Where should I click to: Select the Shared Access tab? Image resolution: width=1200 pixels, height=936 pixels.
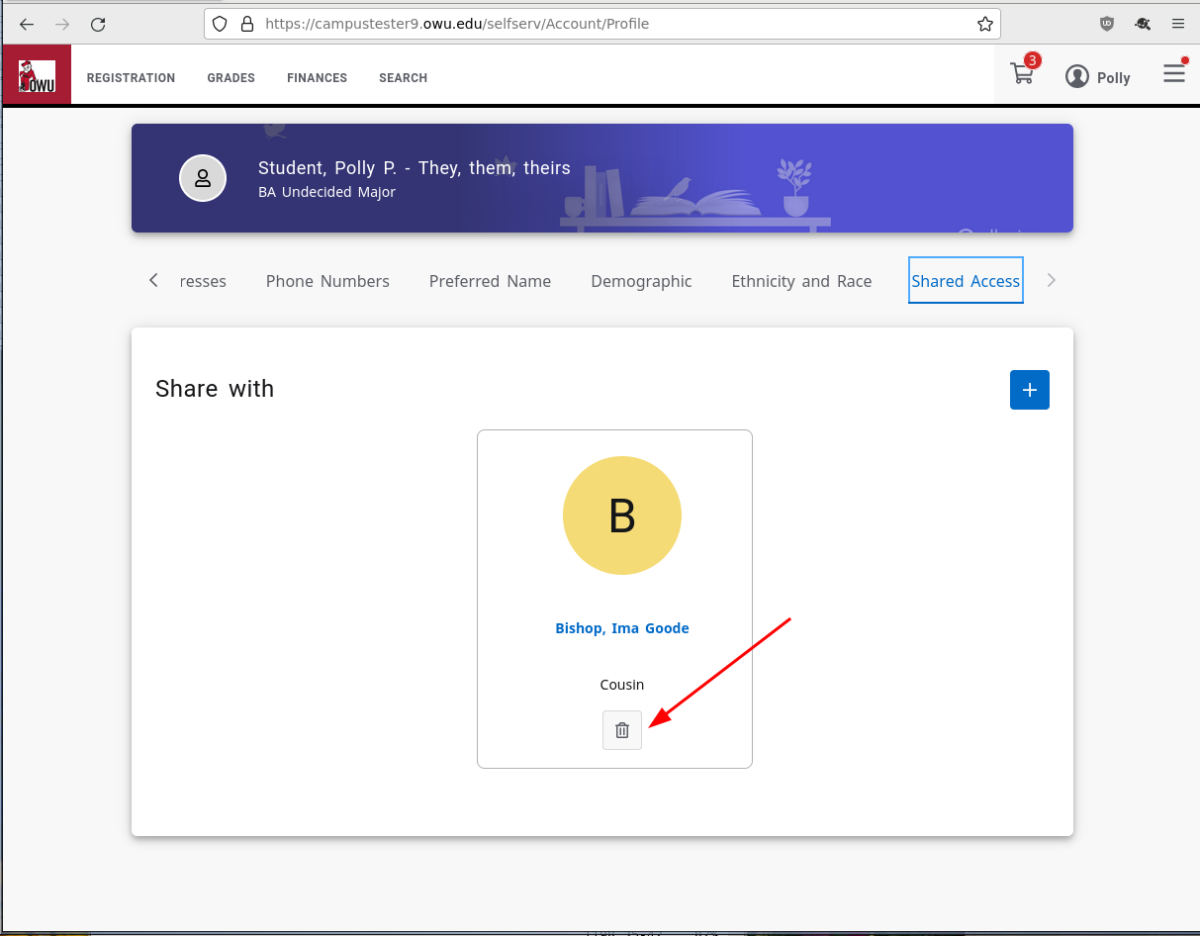[x=966, y=280]
